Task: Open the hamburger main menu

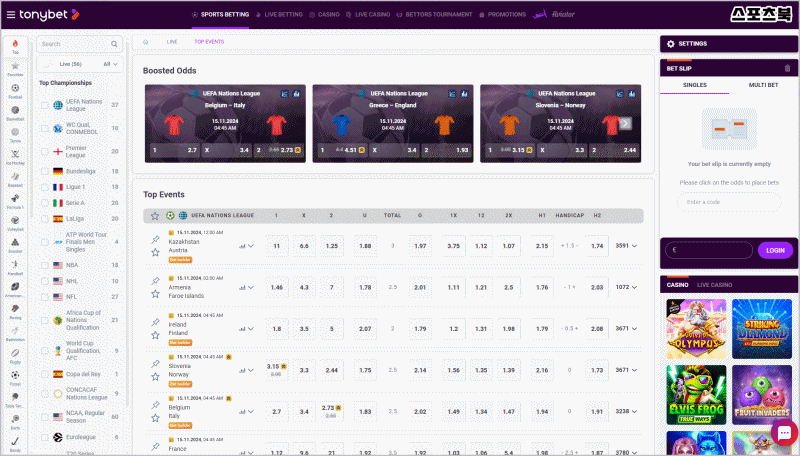Action: coord(10,14)
